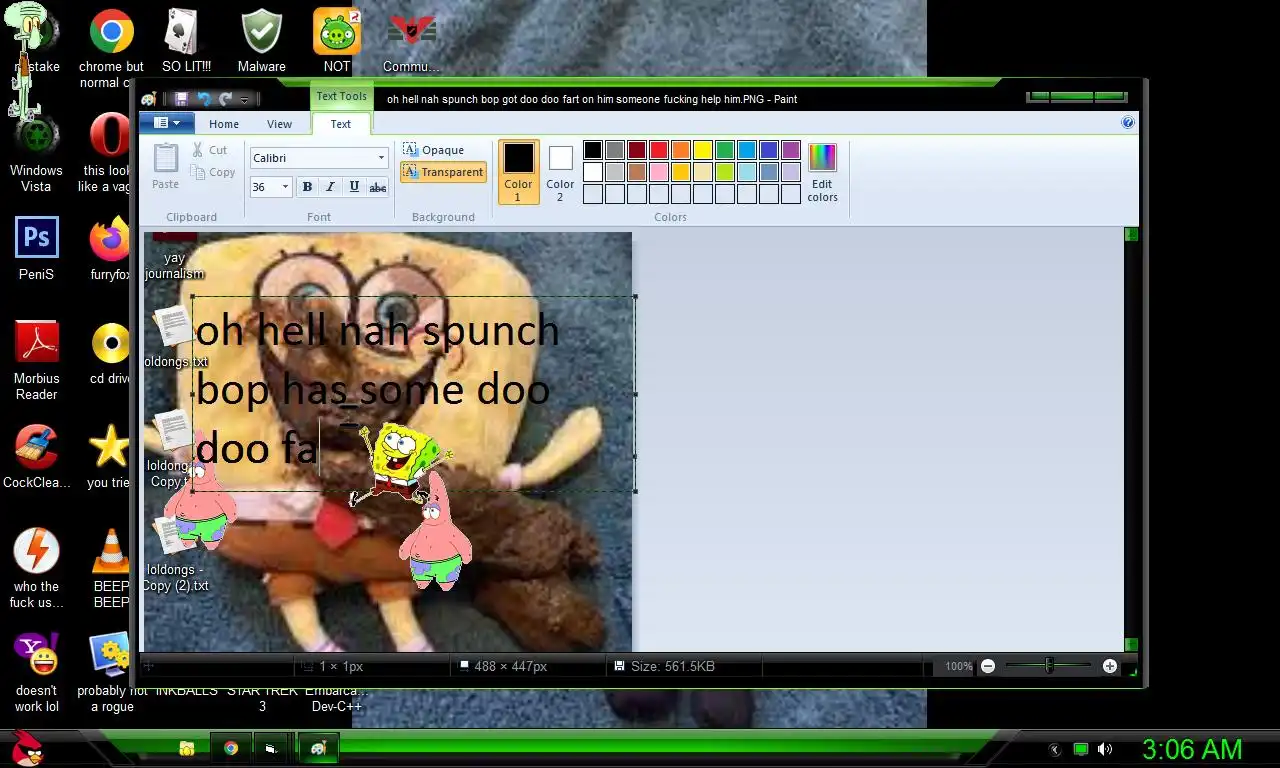
Task: Click the network tray icon
Action: (x=1080, y=749)
